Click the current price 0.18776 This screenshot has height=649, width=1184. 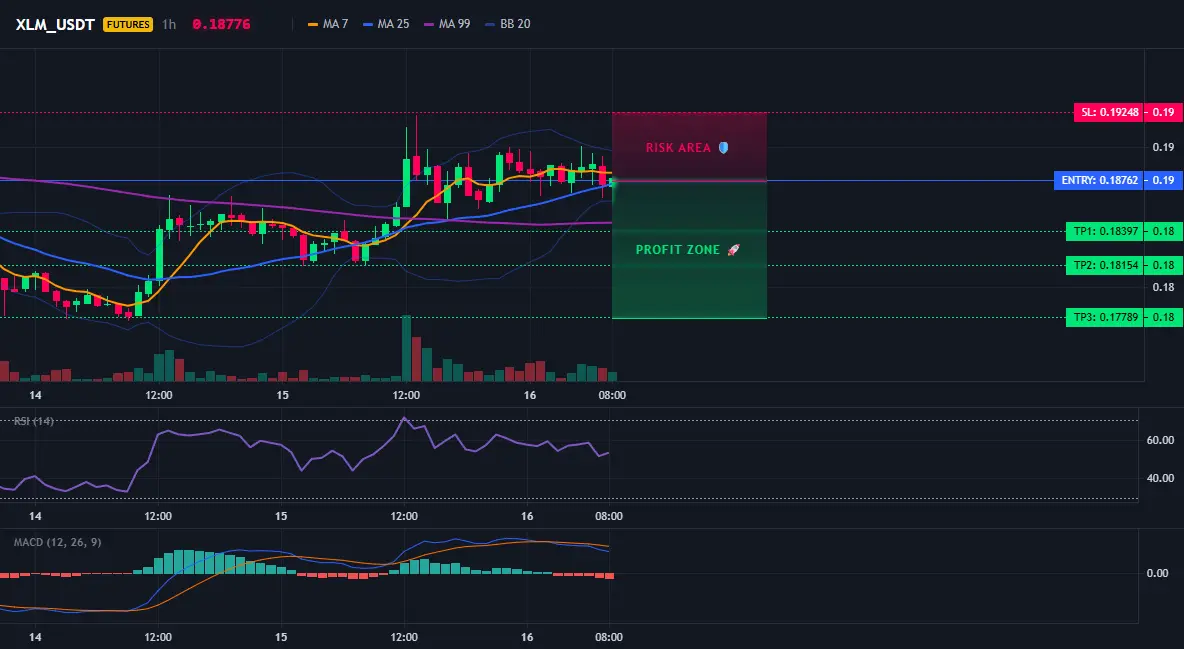[221, 24]
